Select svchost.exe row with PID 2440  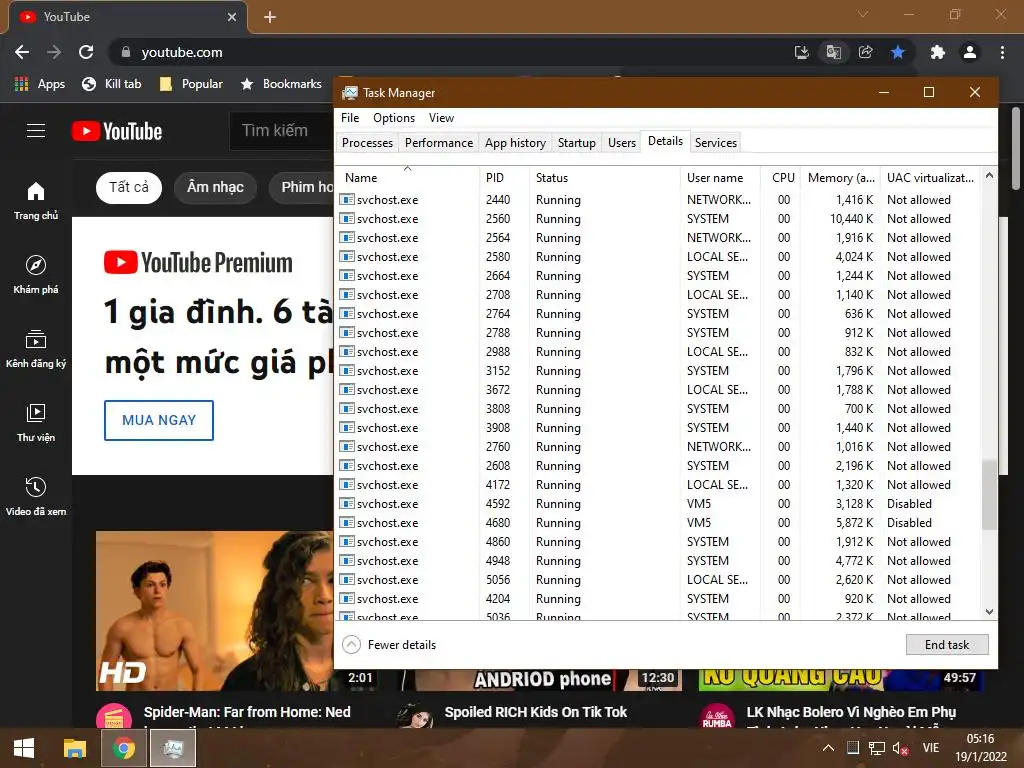pyautogui.click(x=658, y=200)
